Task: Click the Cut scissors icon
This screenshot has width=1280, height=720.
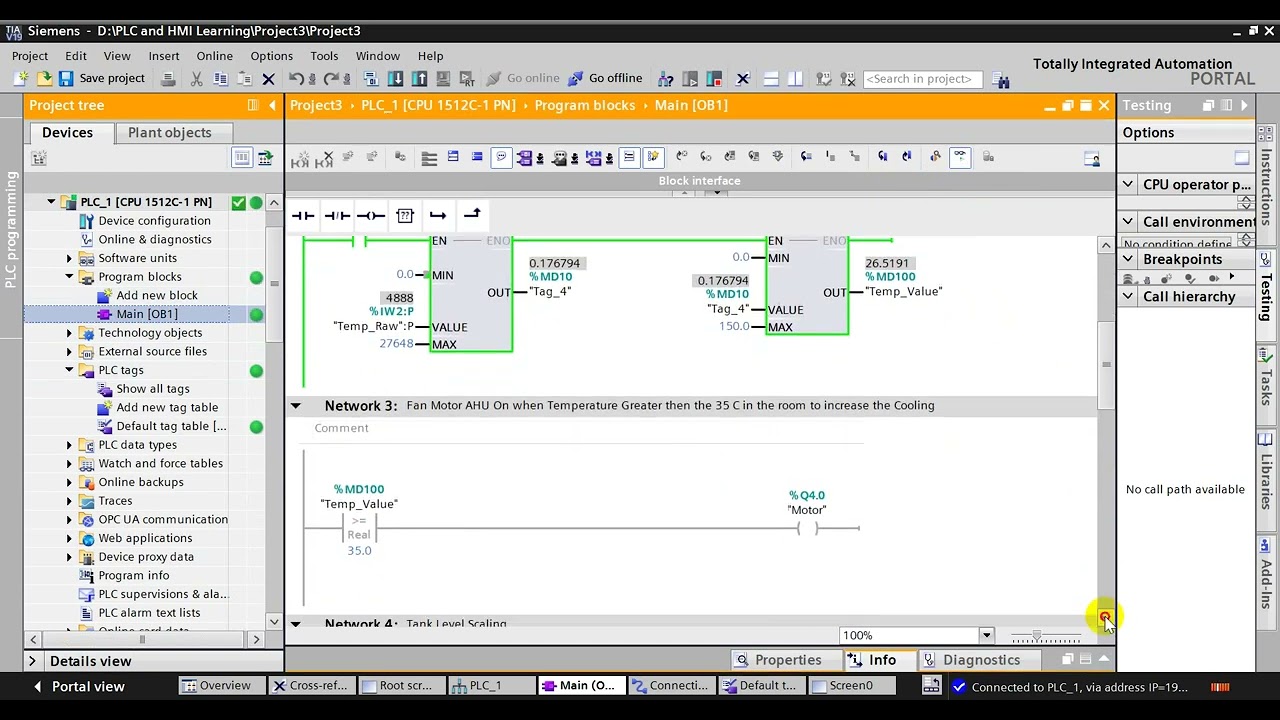Action: click(x=196, y=78)
